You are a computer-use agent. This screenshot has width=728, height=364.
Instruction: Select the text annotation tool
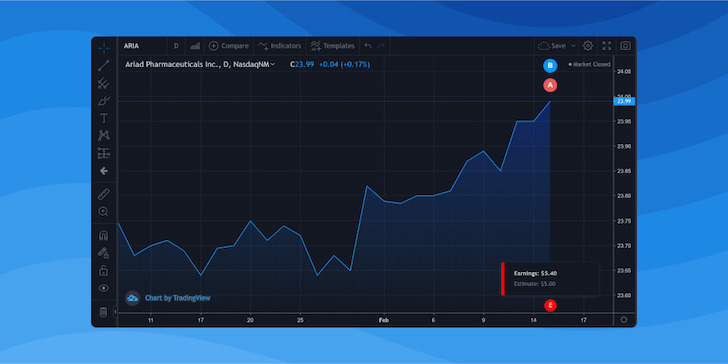[x=104, y=118]
